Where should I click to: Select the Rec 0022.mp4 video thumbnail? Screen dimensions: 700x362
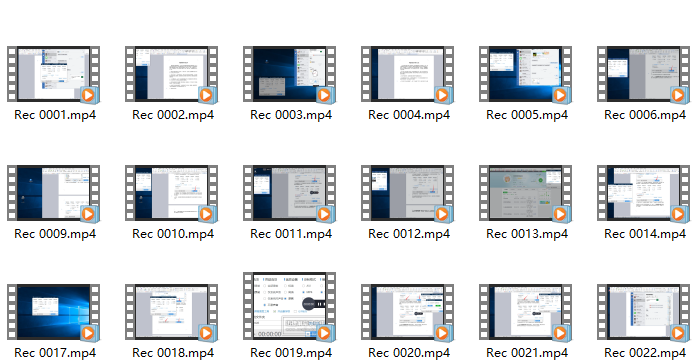[643, 312]
